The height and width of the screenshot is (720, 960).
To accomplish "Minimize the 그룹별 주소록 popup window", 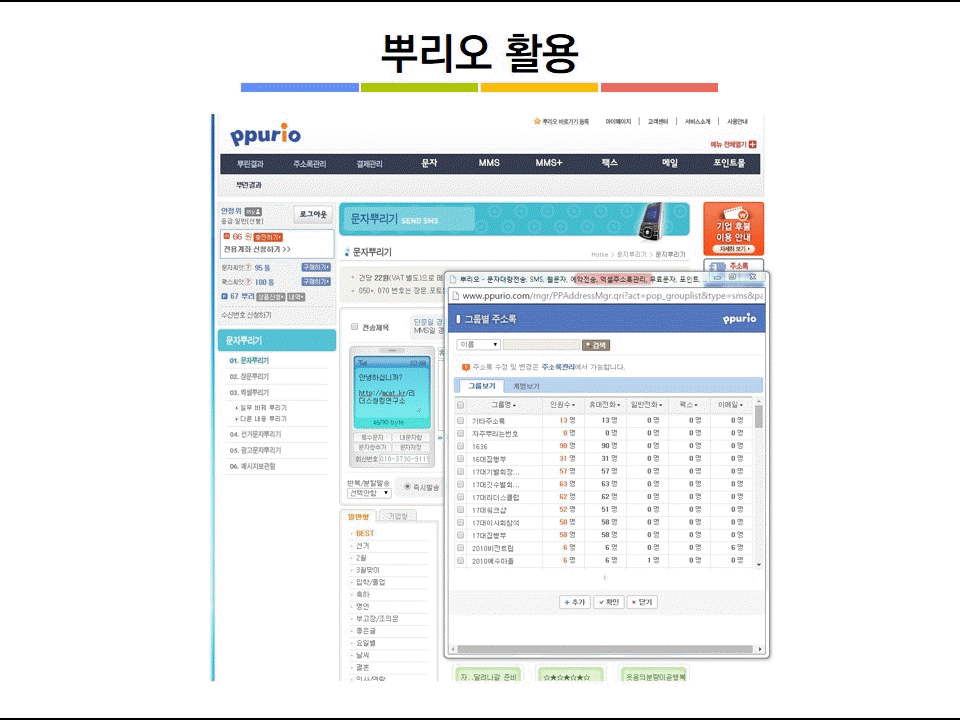I will [x=717, y=277].
